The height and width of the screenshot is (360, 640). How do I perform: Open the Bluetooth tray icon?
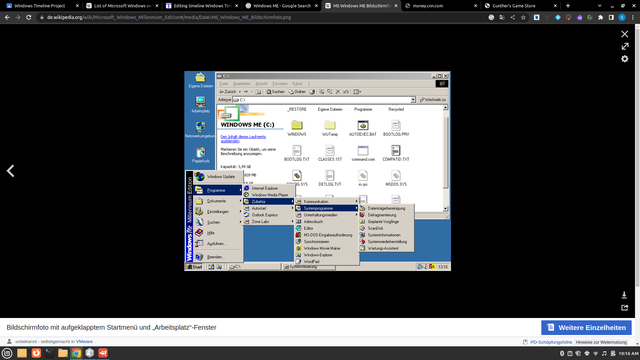tap(562, 353)
